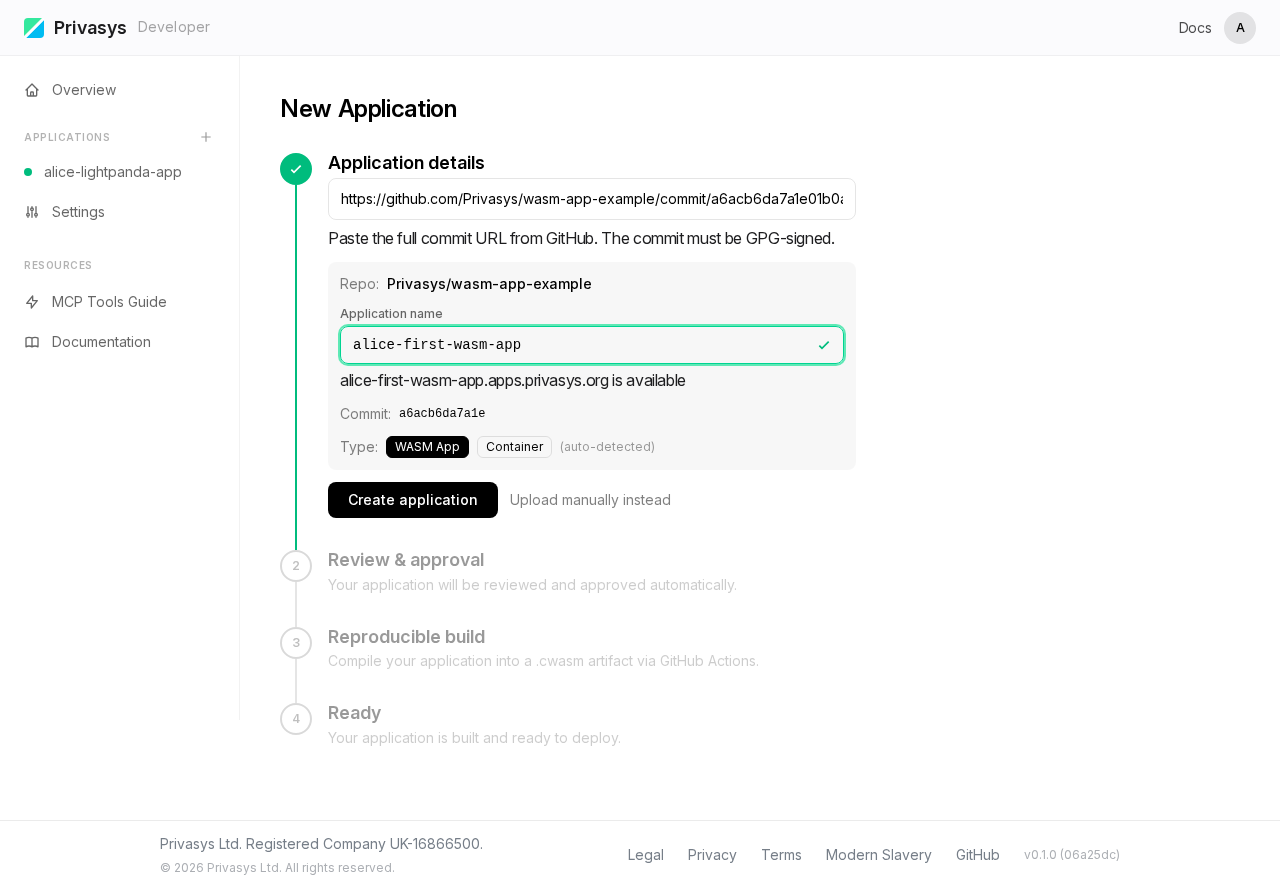Screen dimensions: 1280x889
Task: Open the A avatar in the top right
Action: pyautogui.click(x=1240, y=27)
